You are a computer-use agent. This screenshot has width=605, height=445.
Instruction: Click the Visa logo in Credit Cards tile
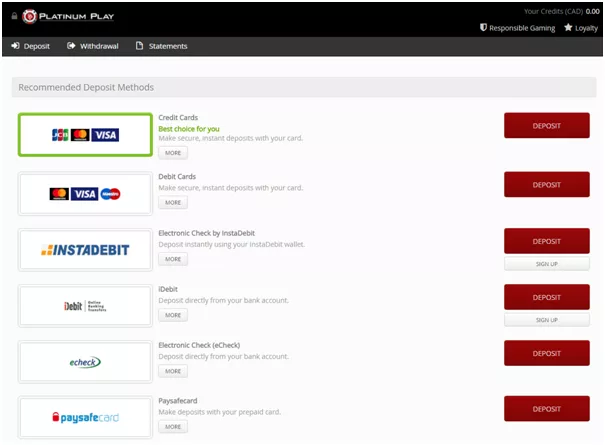coord(105,135)
